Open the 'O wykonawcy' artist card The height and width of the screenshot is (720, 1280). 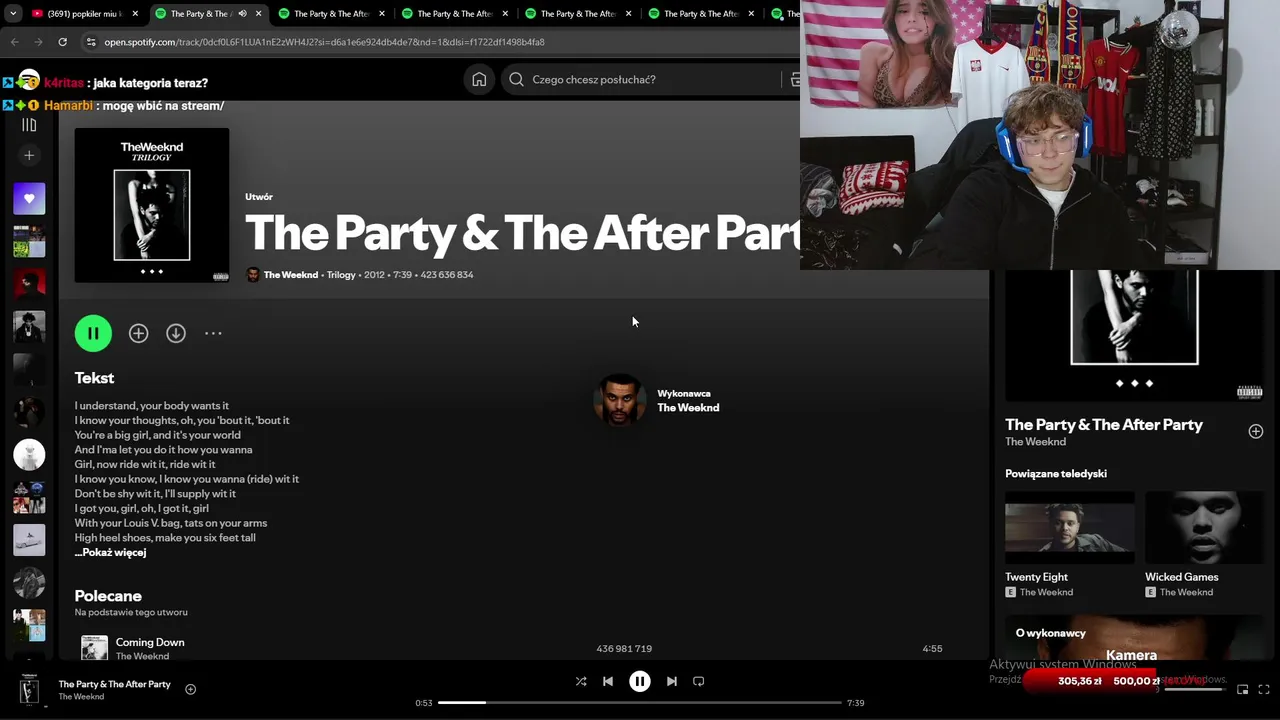1134,638
